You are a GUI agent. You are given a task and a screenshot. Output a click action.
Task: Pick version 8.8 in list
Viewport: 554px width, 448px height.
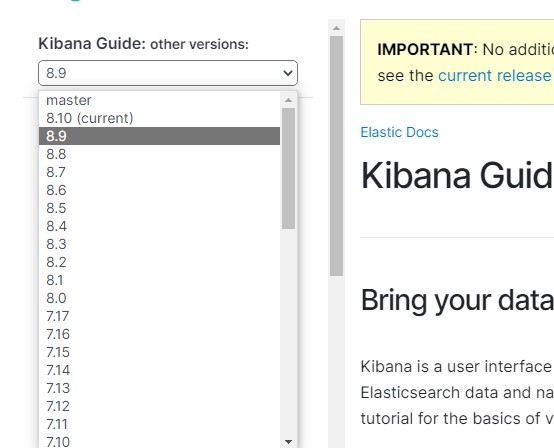coord(159,154)
